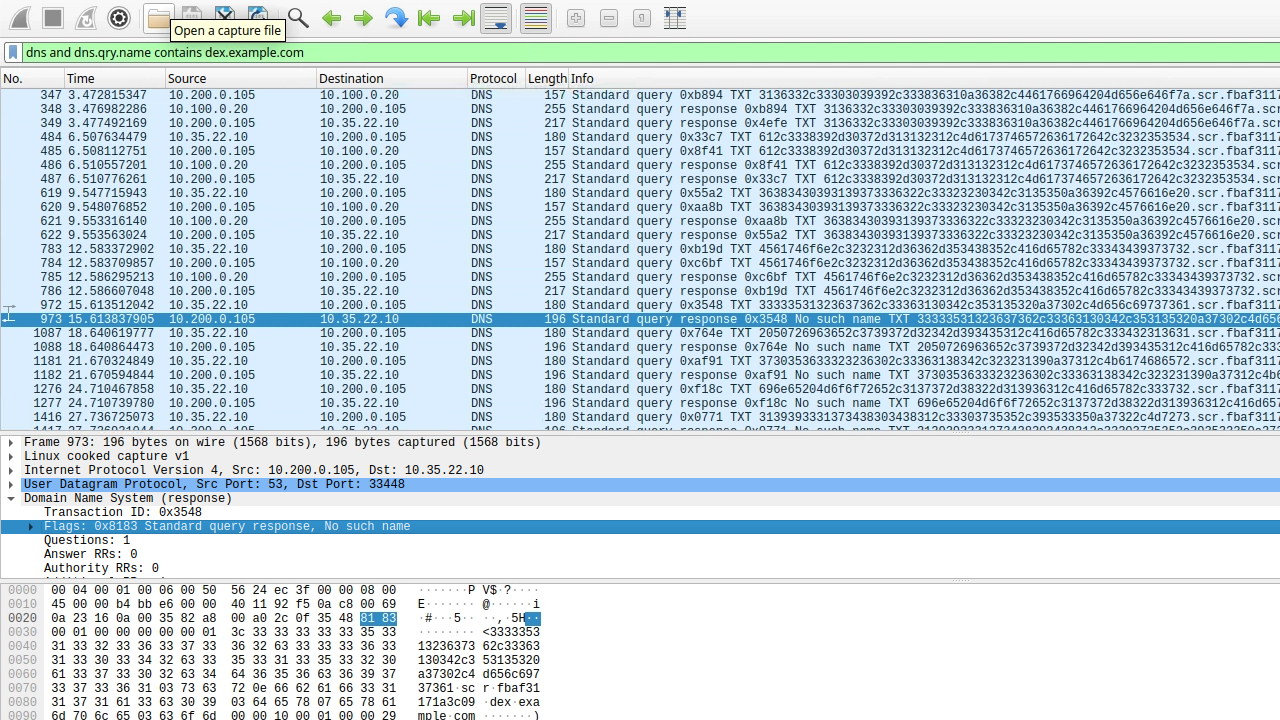Sort packets by Protocol column header
Screen dimensions: 1280x720
click(494, 78)
